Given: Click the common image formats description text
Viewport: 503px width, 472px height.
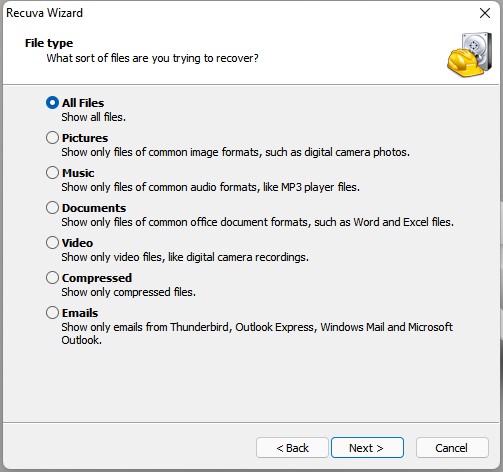Looking at the screenshot, I should click(x=235, y=152).
